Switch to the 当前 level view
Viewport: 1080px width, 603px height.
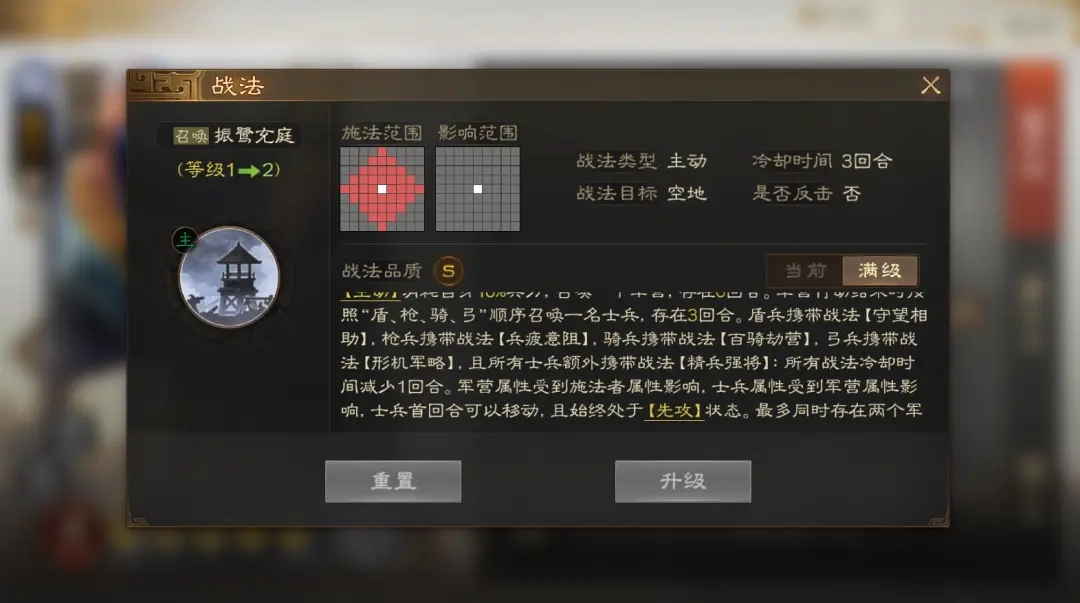tap(805, 270)
